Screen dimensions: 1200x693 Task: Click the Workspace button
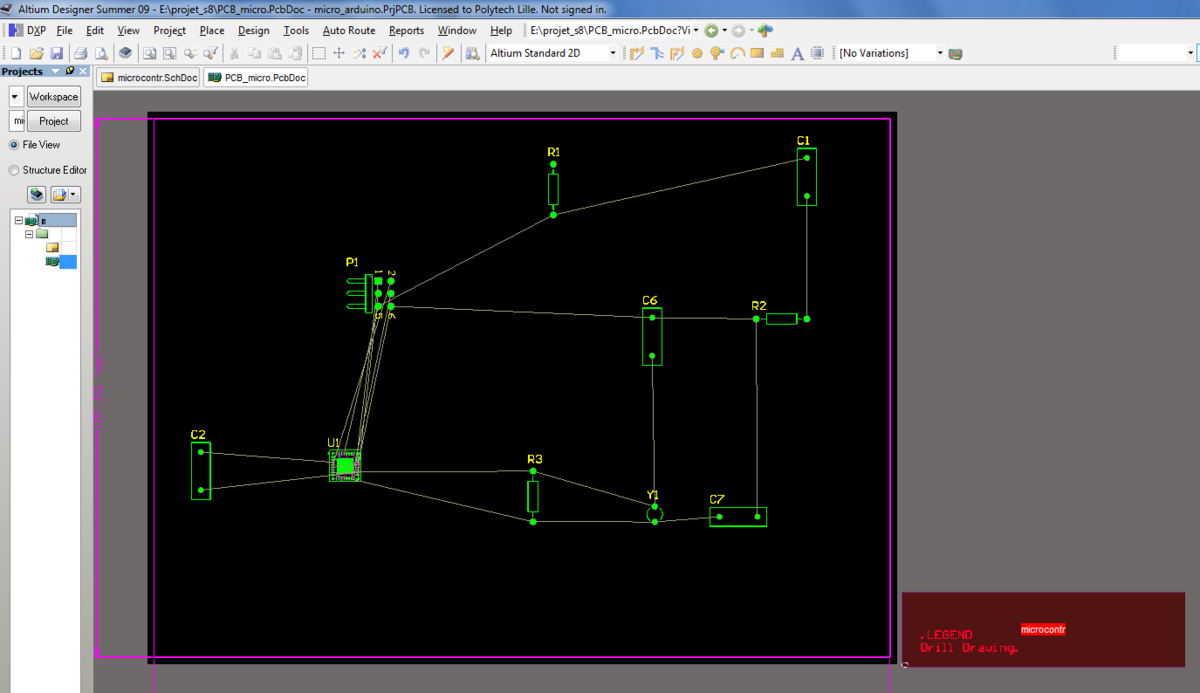[x=53, y=97]
